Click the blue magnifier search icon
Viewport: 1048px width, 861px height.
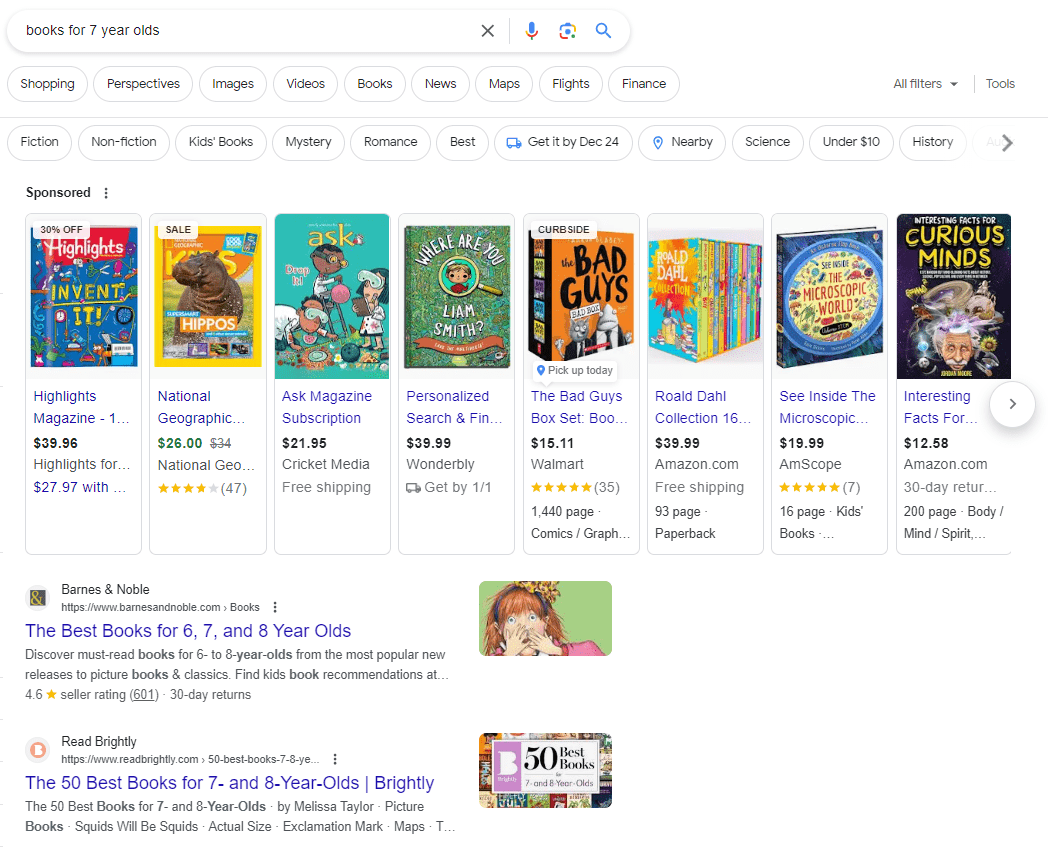[x=604, y=30]
